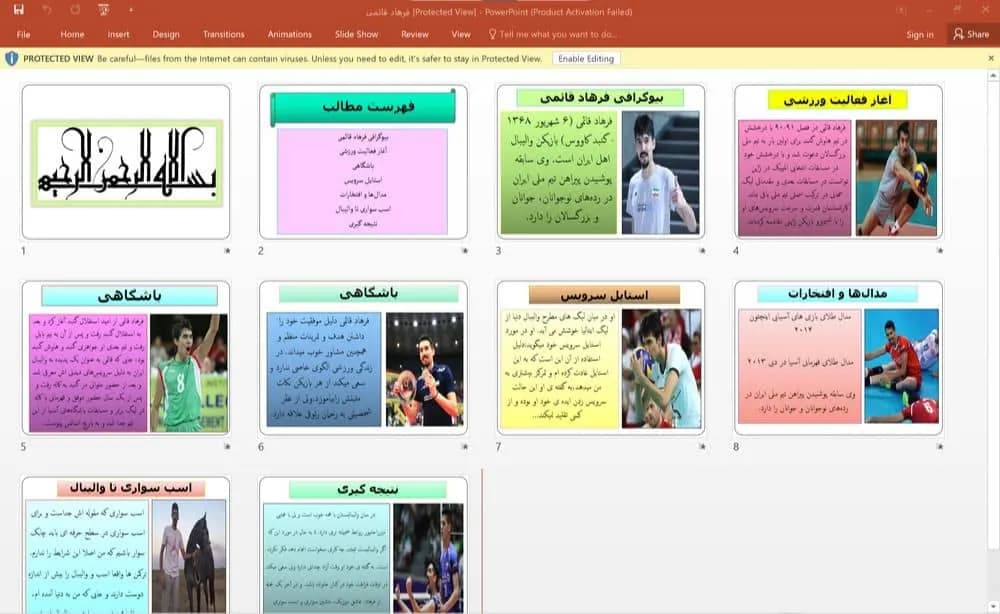This screenshot has height=614, width=1000.
Task: Switch to the Home tab
Action: [x=72, y=34]
